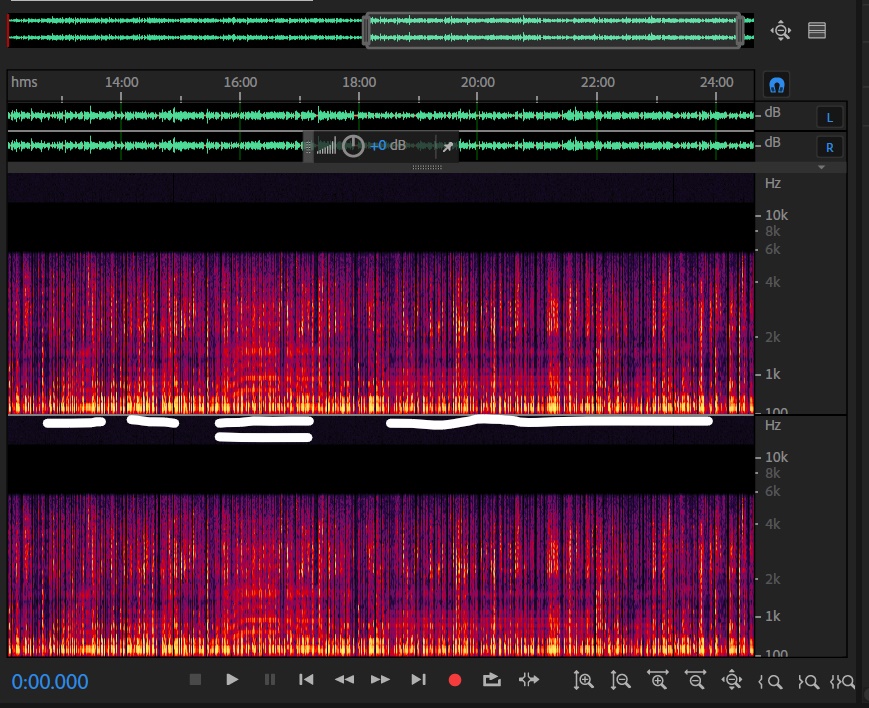The image size is (869, 708).
Task: Click the 4k label on upper frequency scale
Action: pos(773,282)
